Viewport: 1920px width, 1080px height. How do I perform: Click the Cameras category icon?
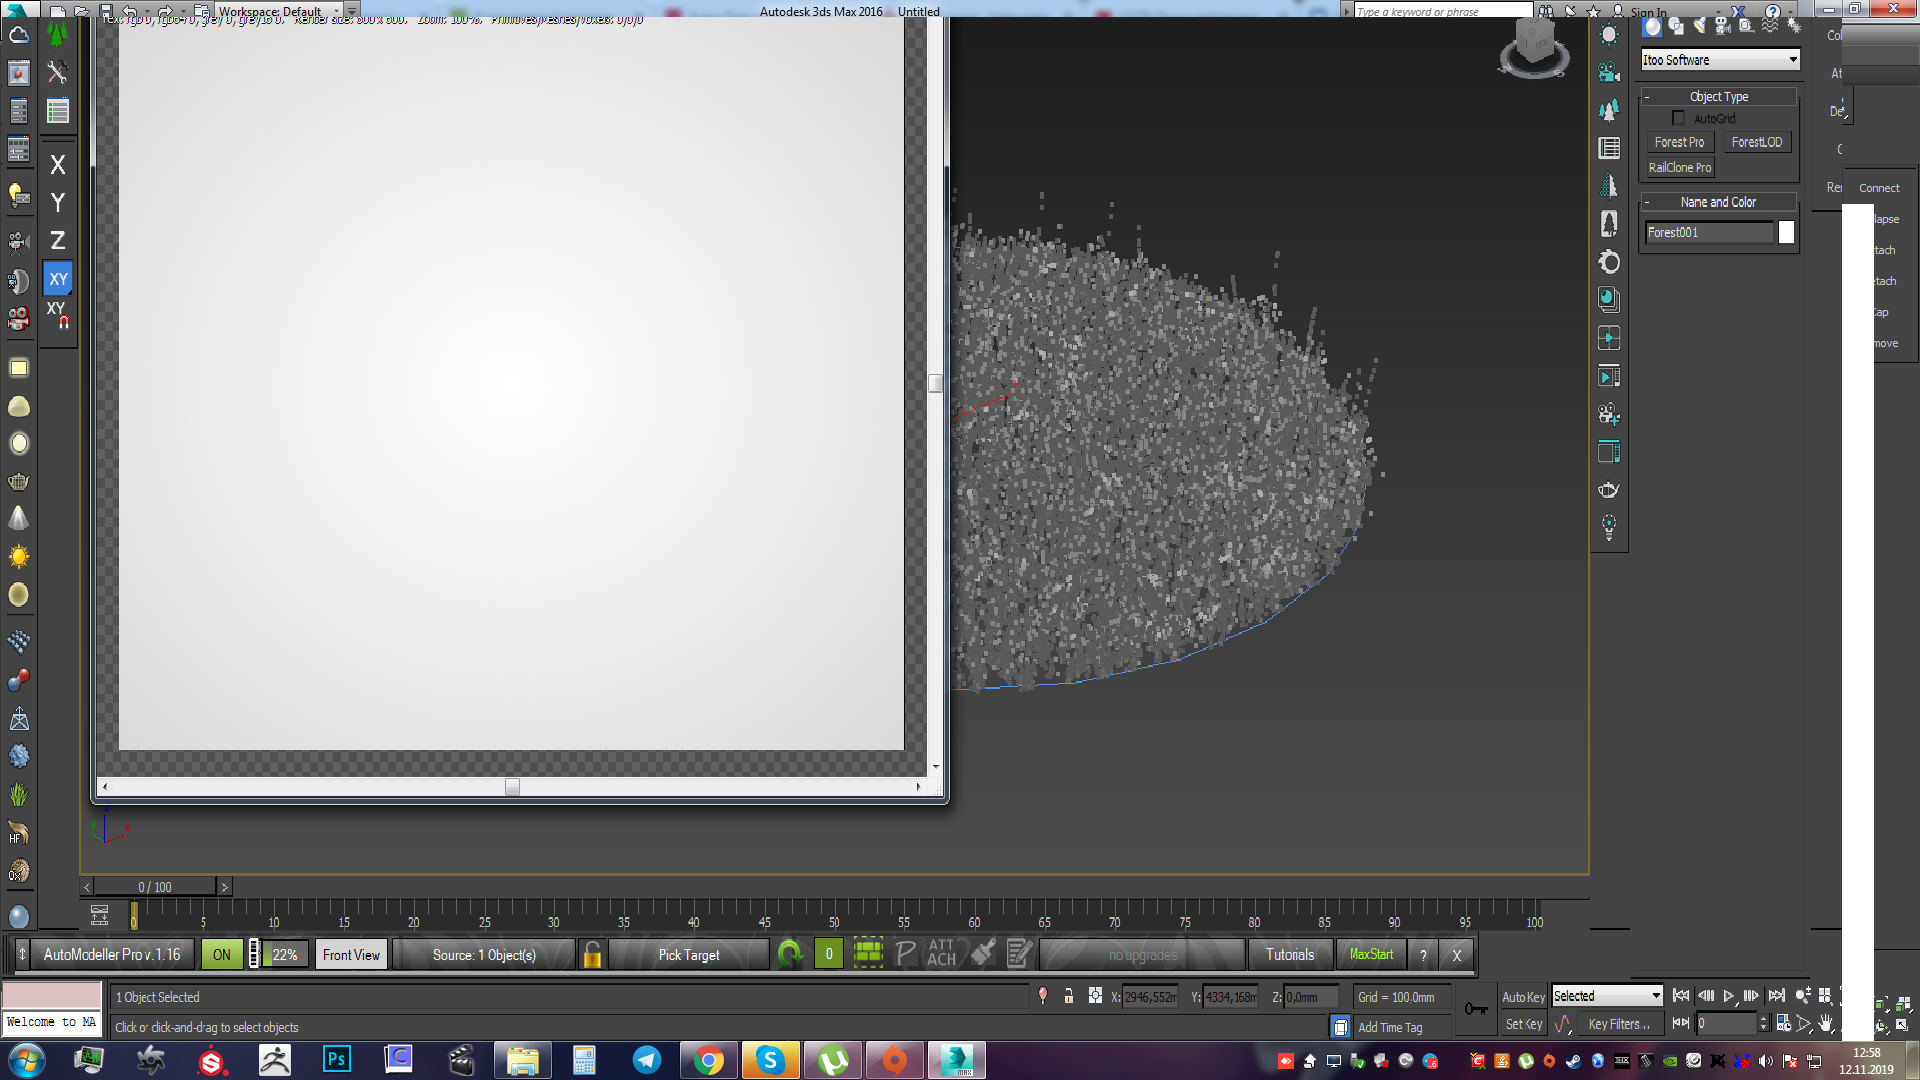tap(1722, 27)
